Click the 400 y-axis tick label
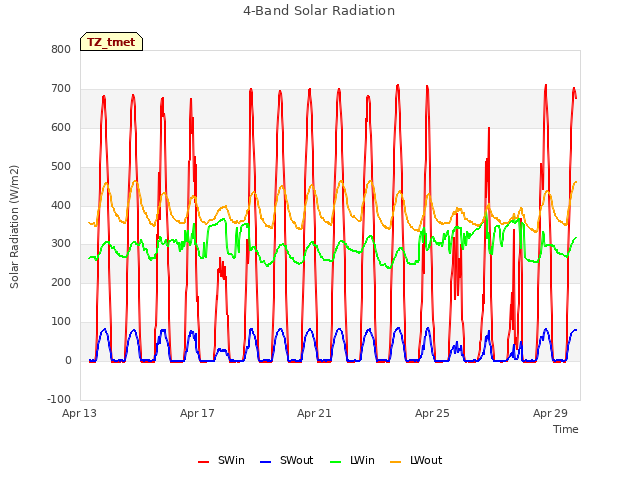Image resolution: width=640 pixels, height=480 pixels. pos(61,205)
